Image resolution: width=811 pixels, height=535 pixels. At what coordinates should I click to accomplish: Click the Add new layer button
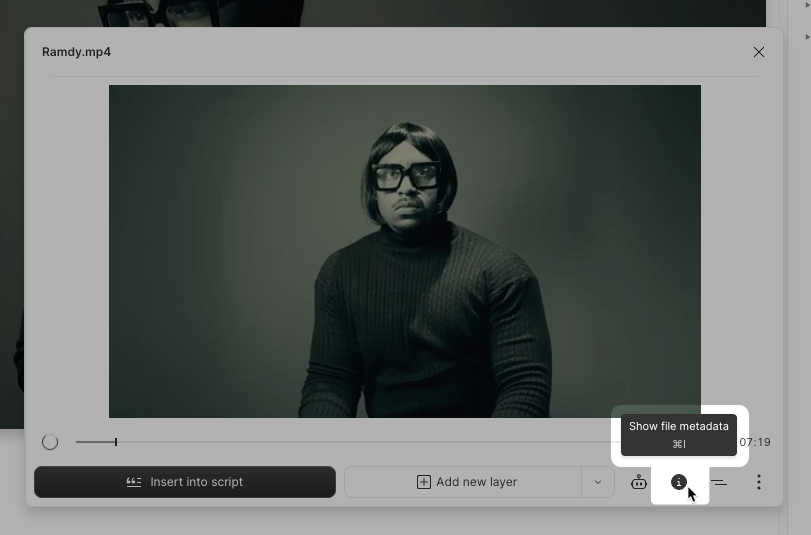coord(464,482)
